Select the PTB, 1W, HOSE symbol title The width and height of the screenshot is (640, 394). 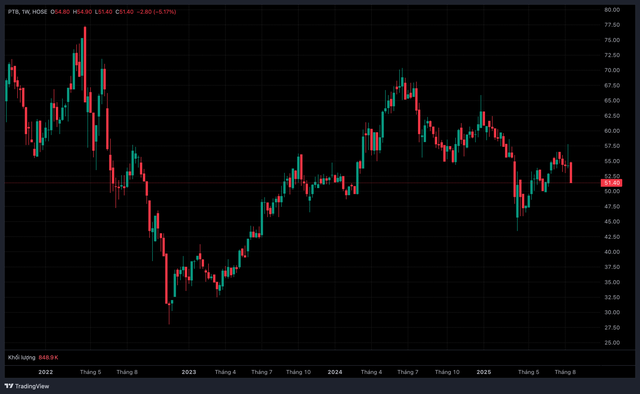pyautogui.click(x=27, y=12)
